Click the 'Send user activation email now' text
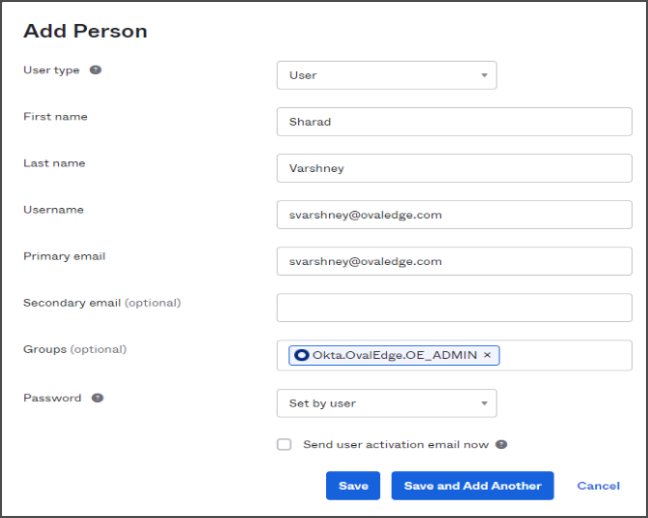 point(396,444)
